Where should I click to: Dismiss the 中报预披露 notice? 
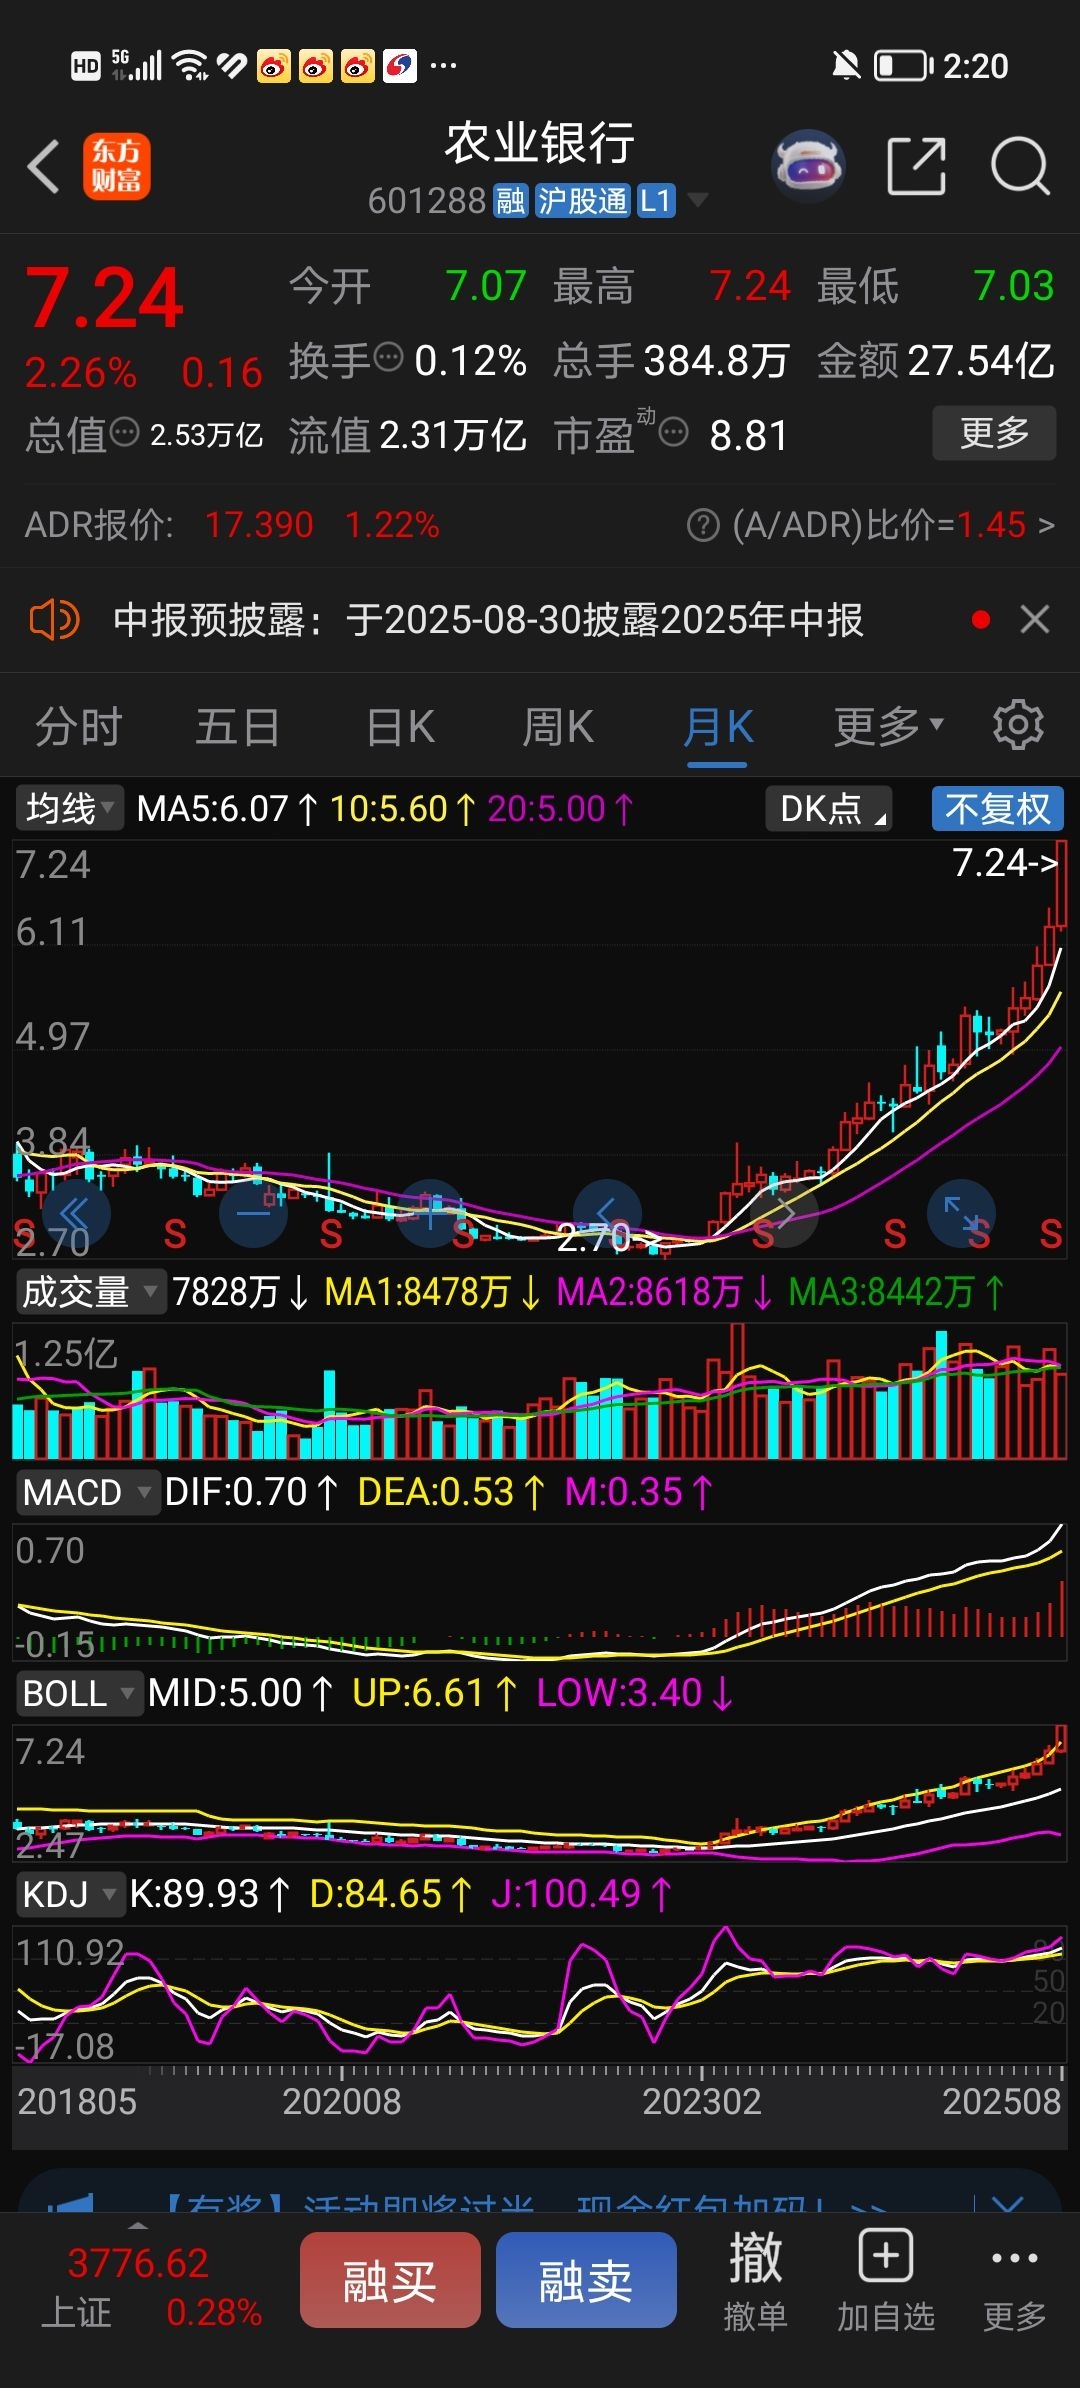pyautogui.click(x=1035, y=620)
